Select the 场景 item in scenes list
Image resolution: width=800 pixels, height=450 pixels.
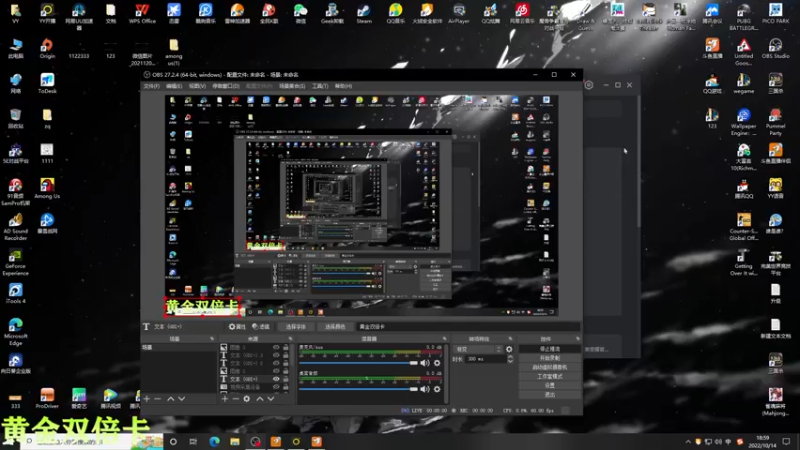tap(179, 347)
